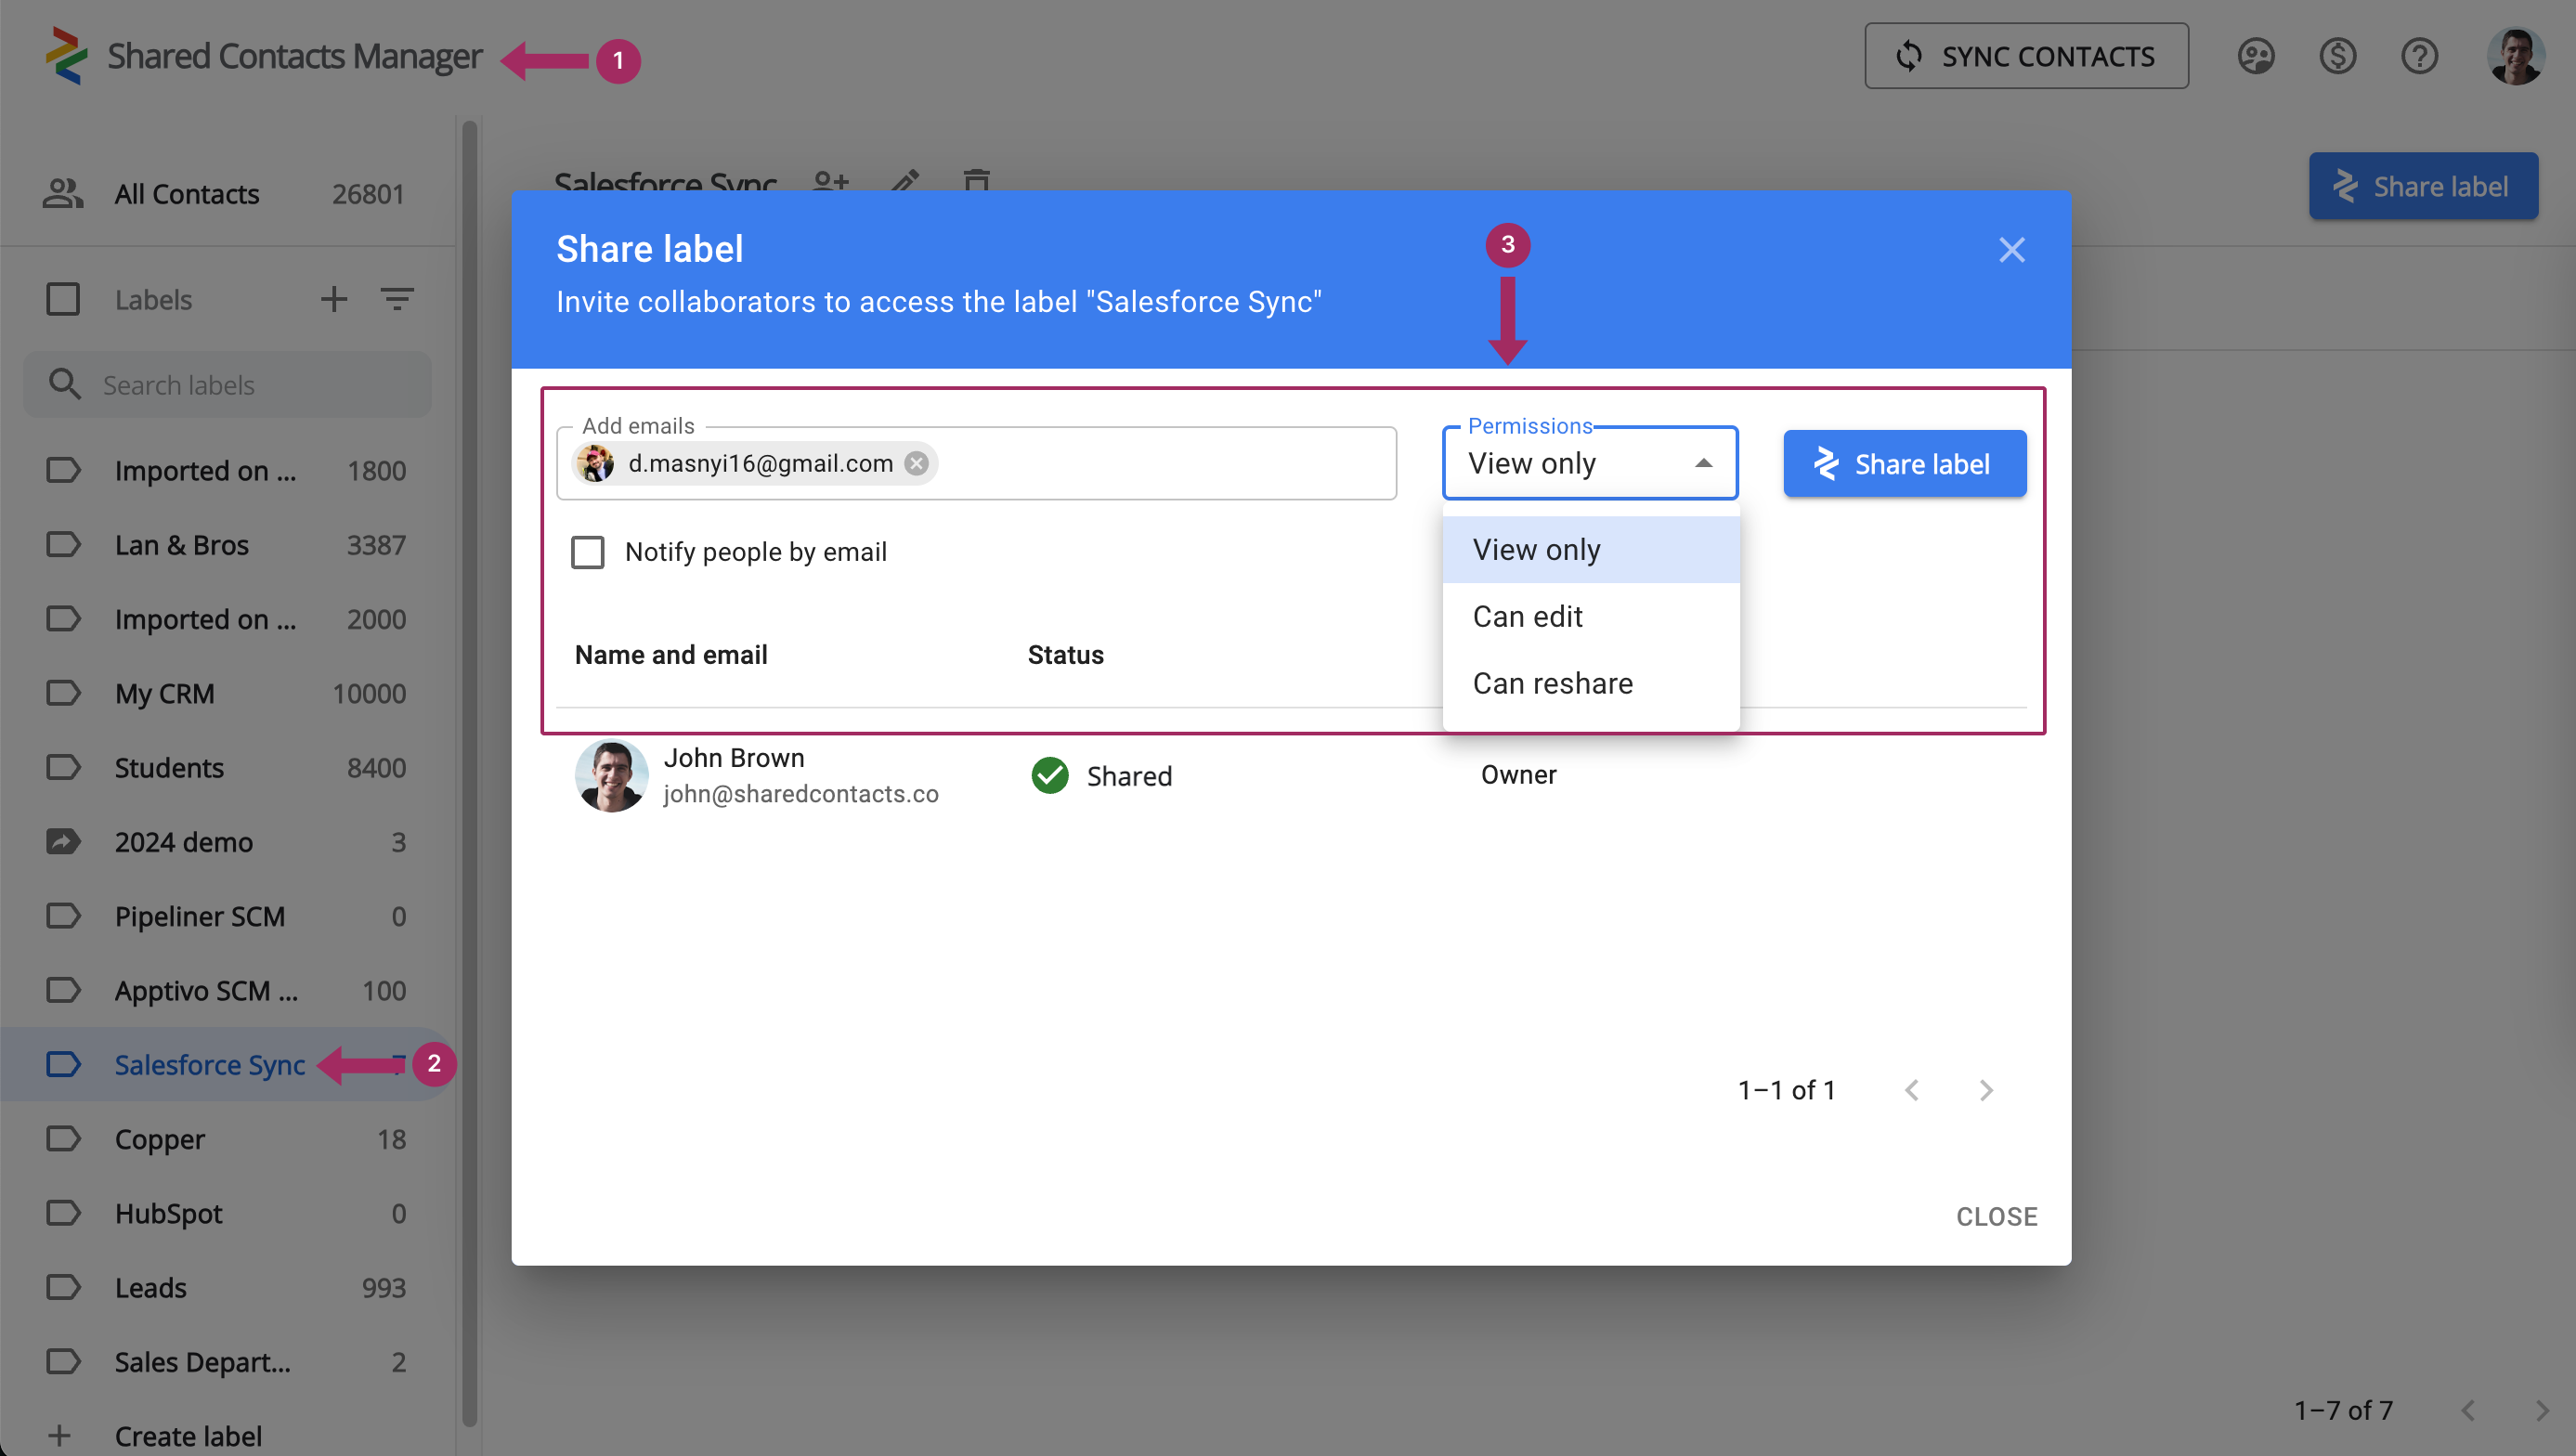Click Share label button in dialog
Image resolution: width=2576 pixels, height=1456 pixels.
1904,463
